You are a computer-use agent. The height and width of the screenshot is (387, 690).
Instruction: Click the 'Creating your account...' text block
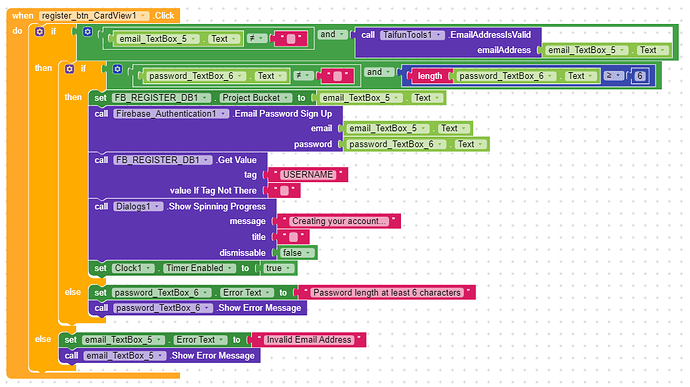pos(339,221)
